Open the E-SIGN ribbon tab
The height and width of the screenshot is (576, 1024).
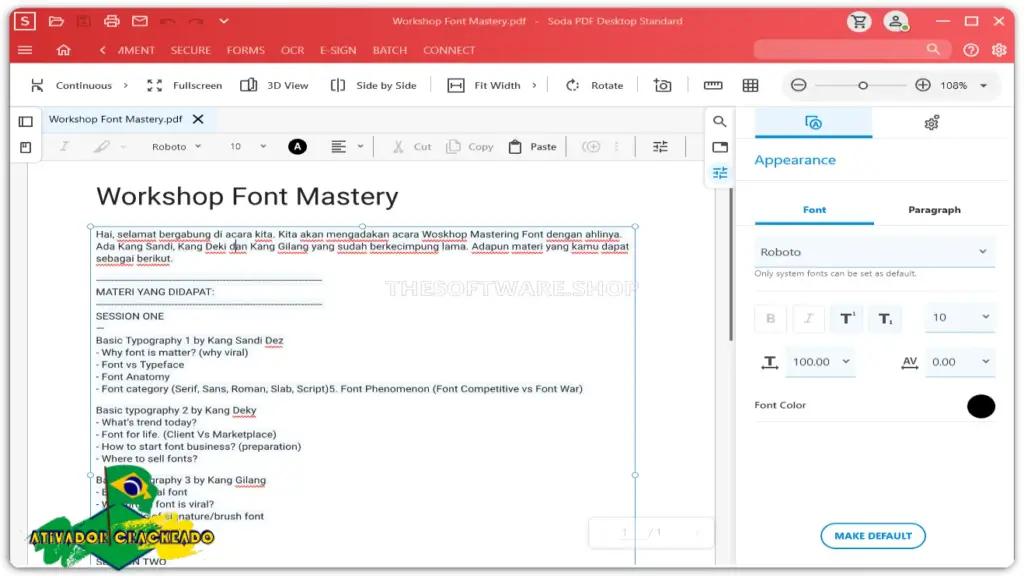338,50
